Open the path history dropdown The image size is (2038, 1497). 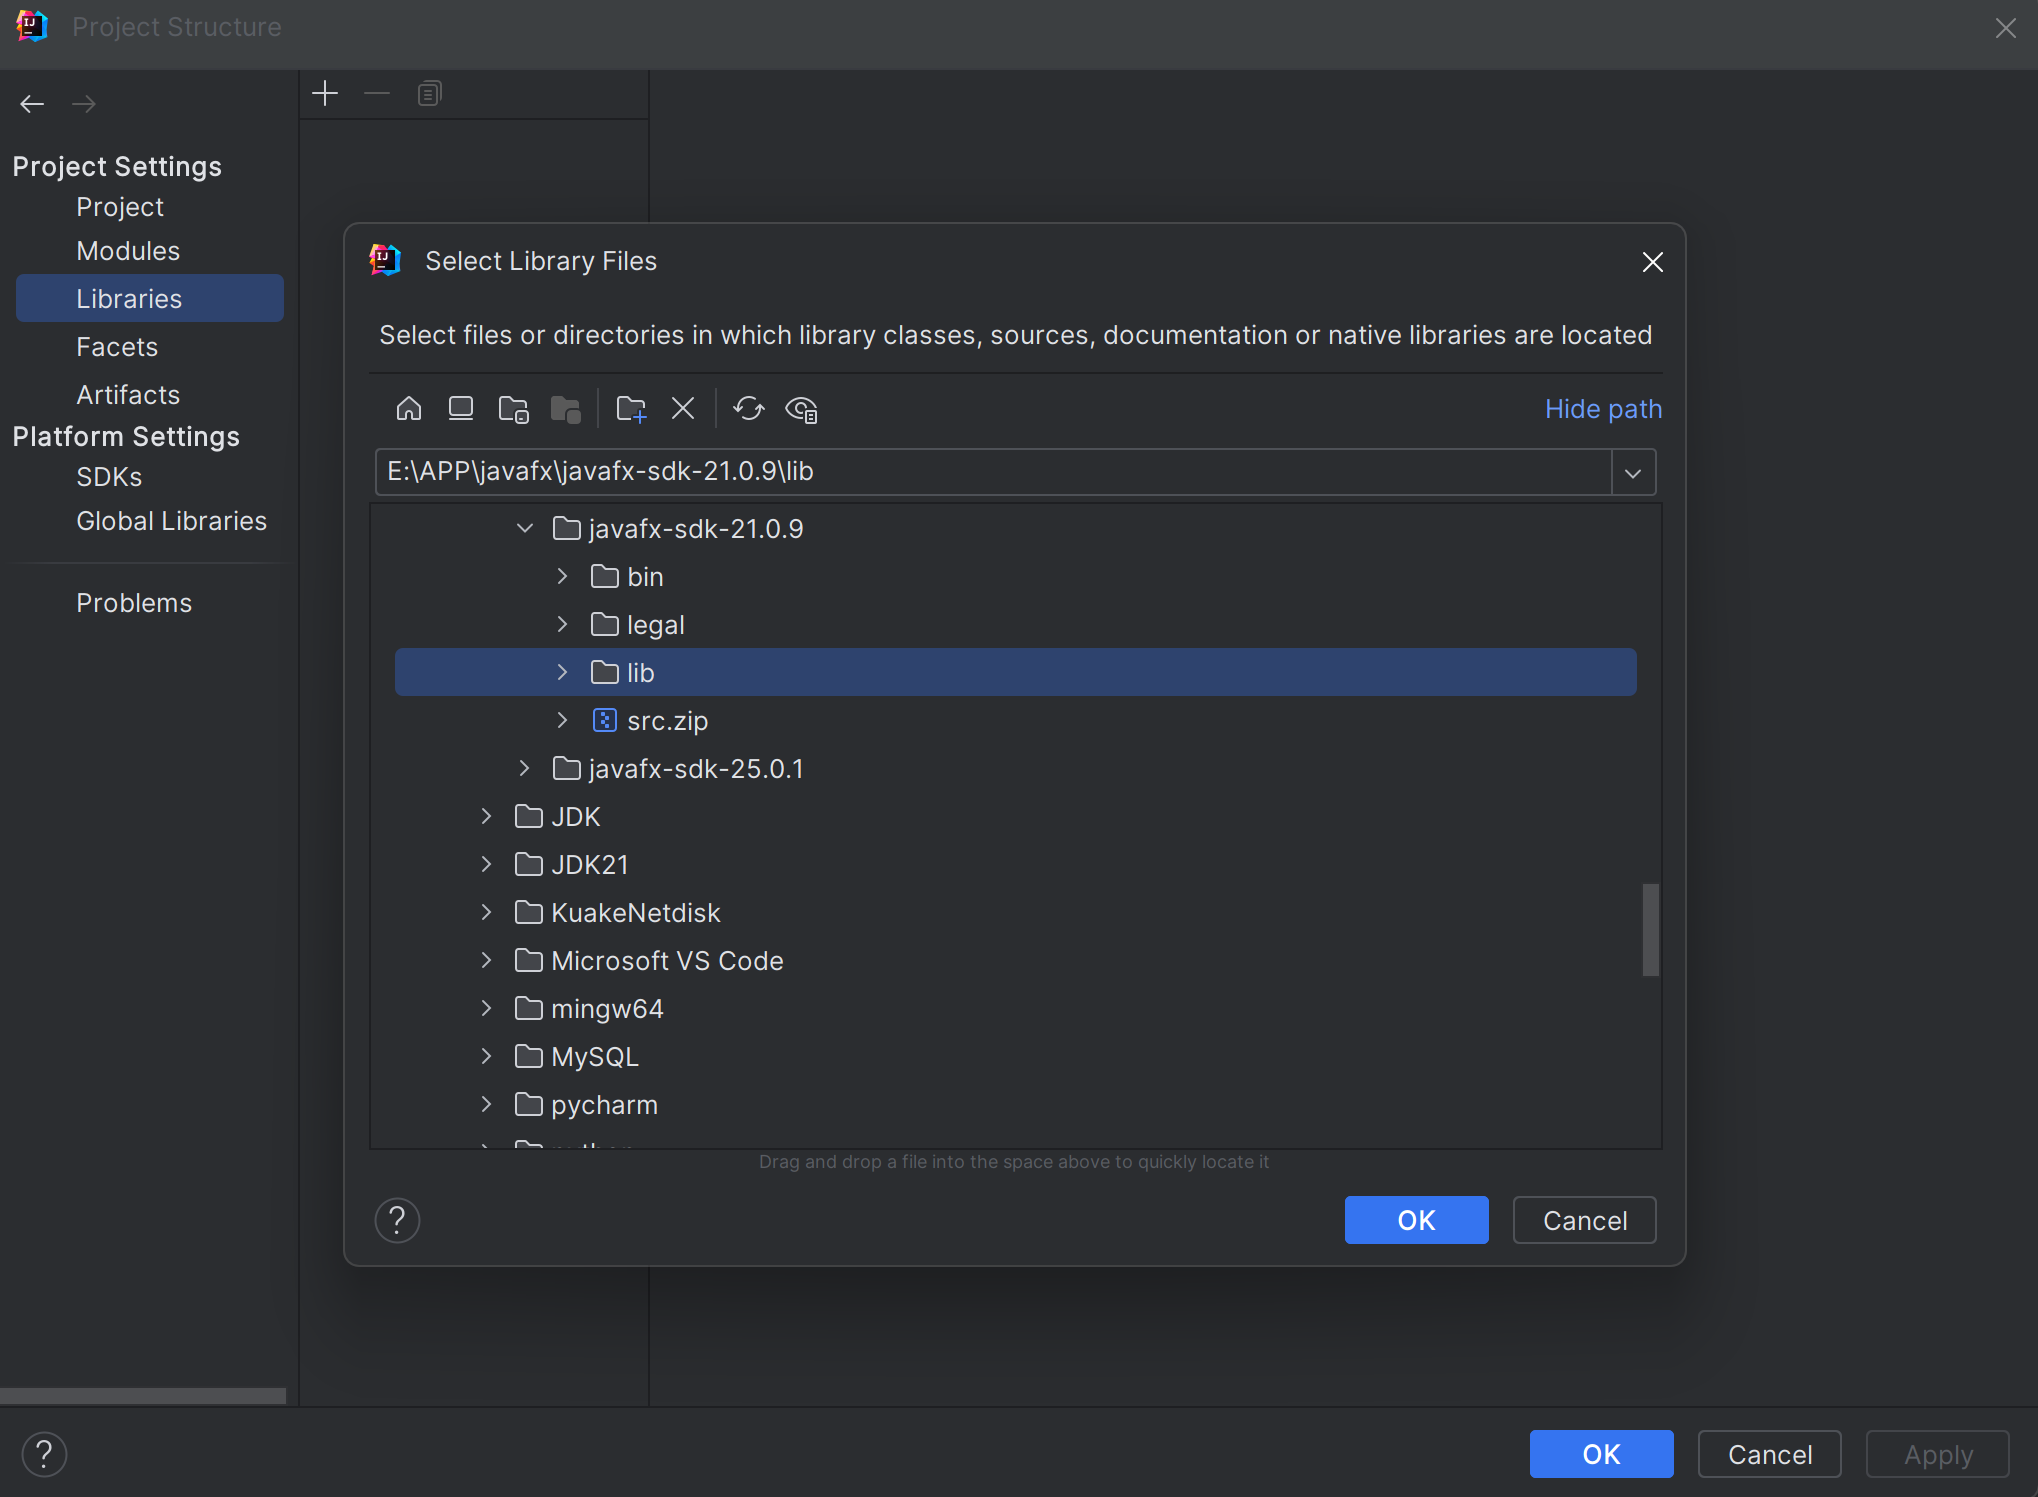(x=1633, y=472)
